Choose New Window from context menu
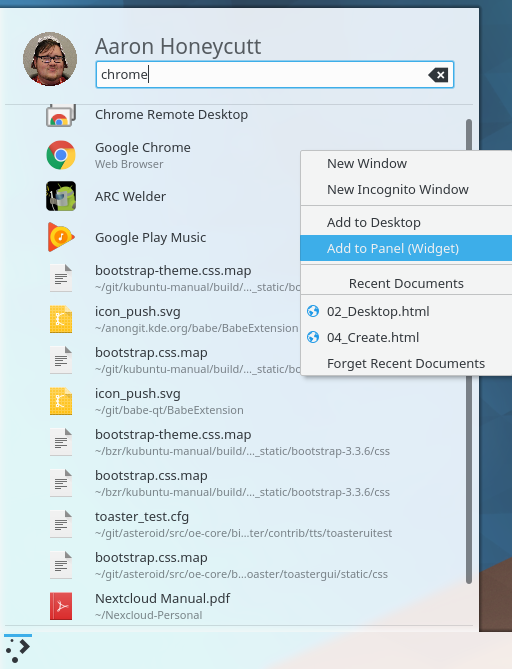This screenshot has height=669, width=512. pyautogui.click(x=406, y=164)
